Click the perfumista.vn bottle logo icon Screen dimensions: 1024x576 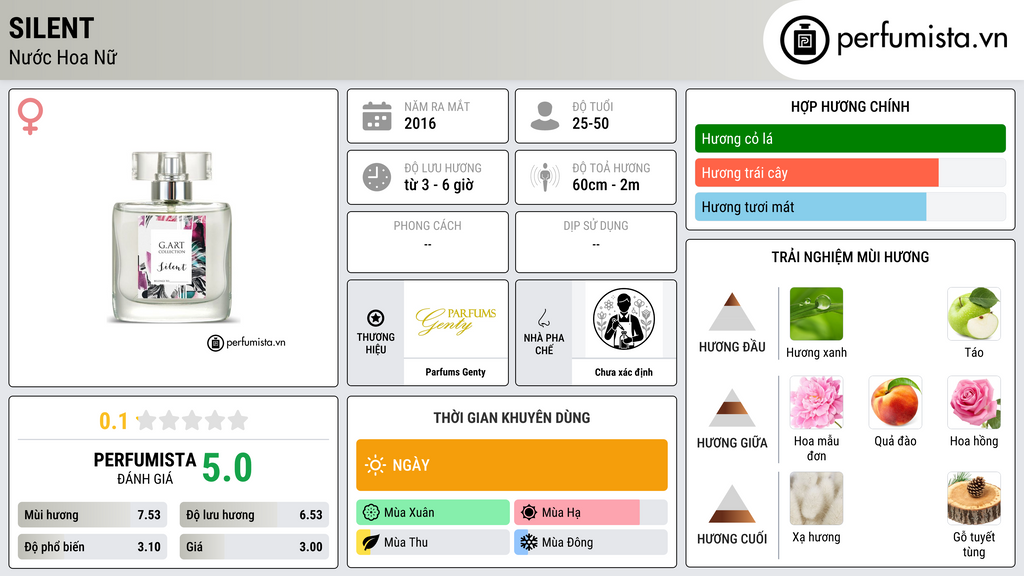click(804, 40)
